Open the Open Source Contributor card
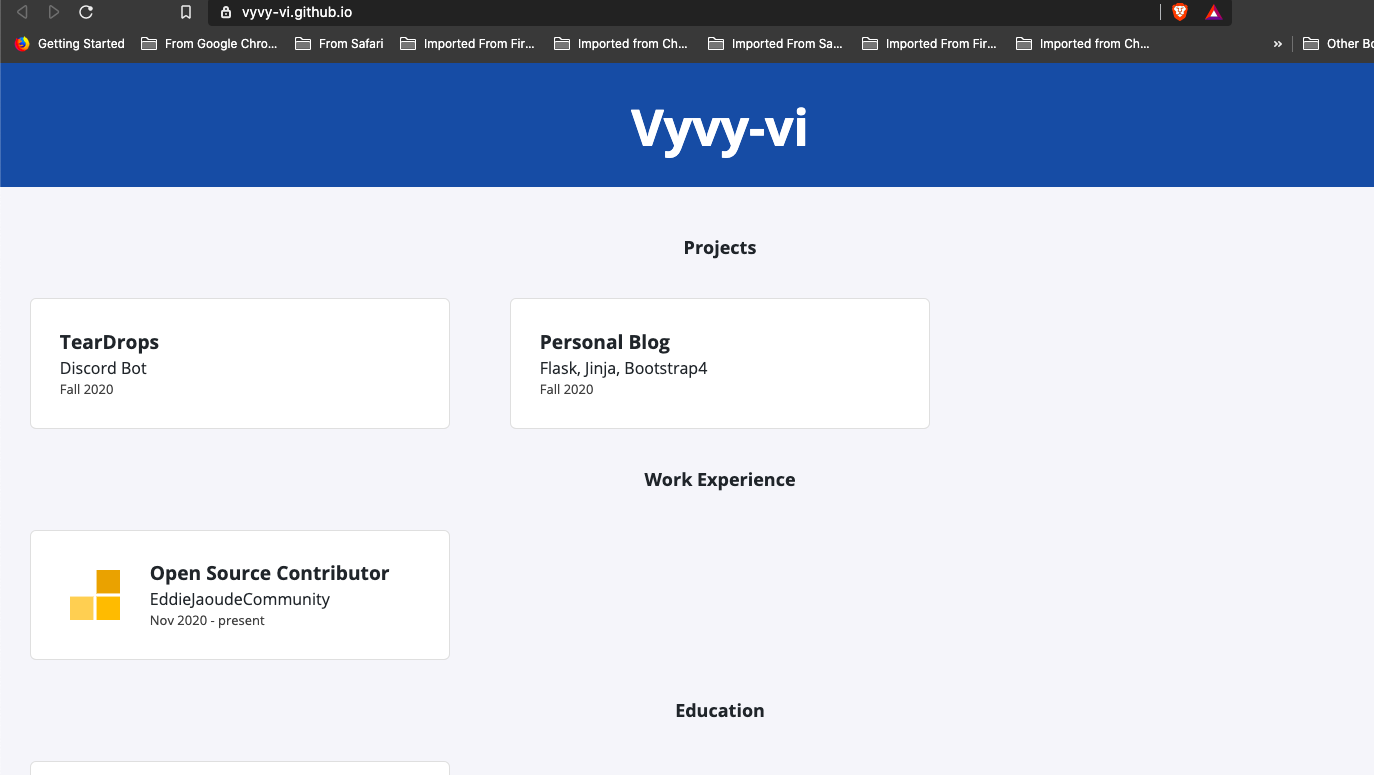This screenshot has width=1374, height=775. 240,595
